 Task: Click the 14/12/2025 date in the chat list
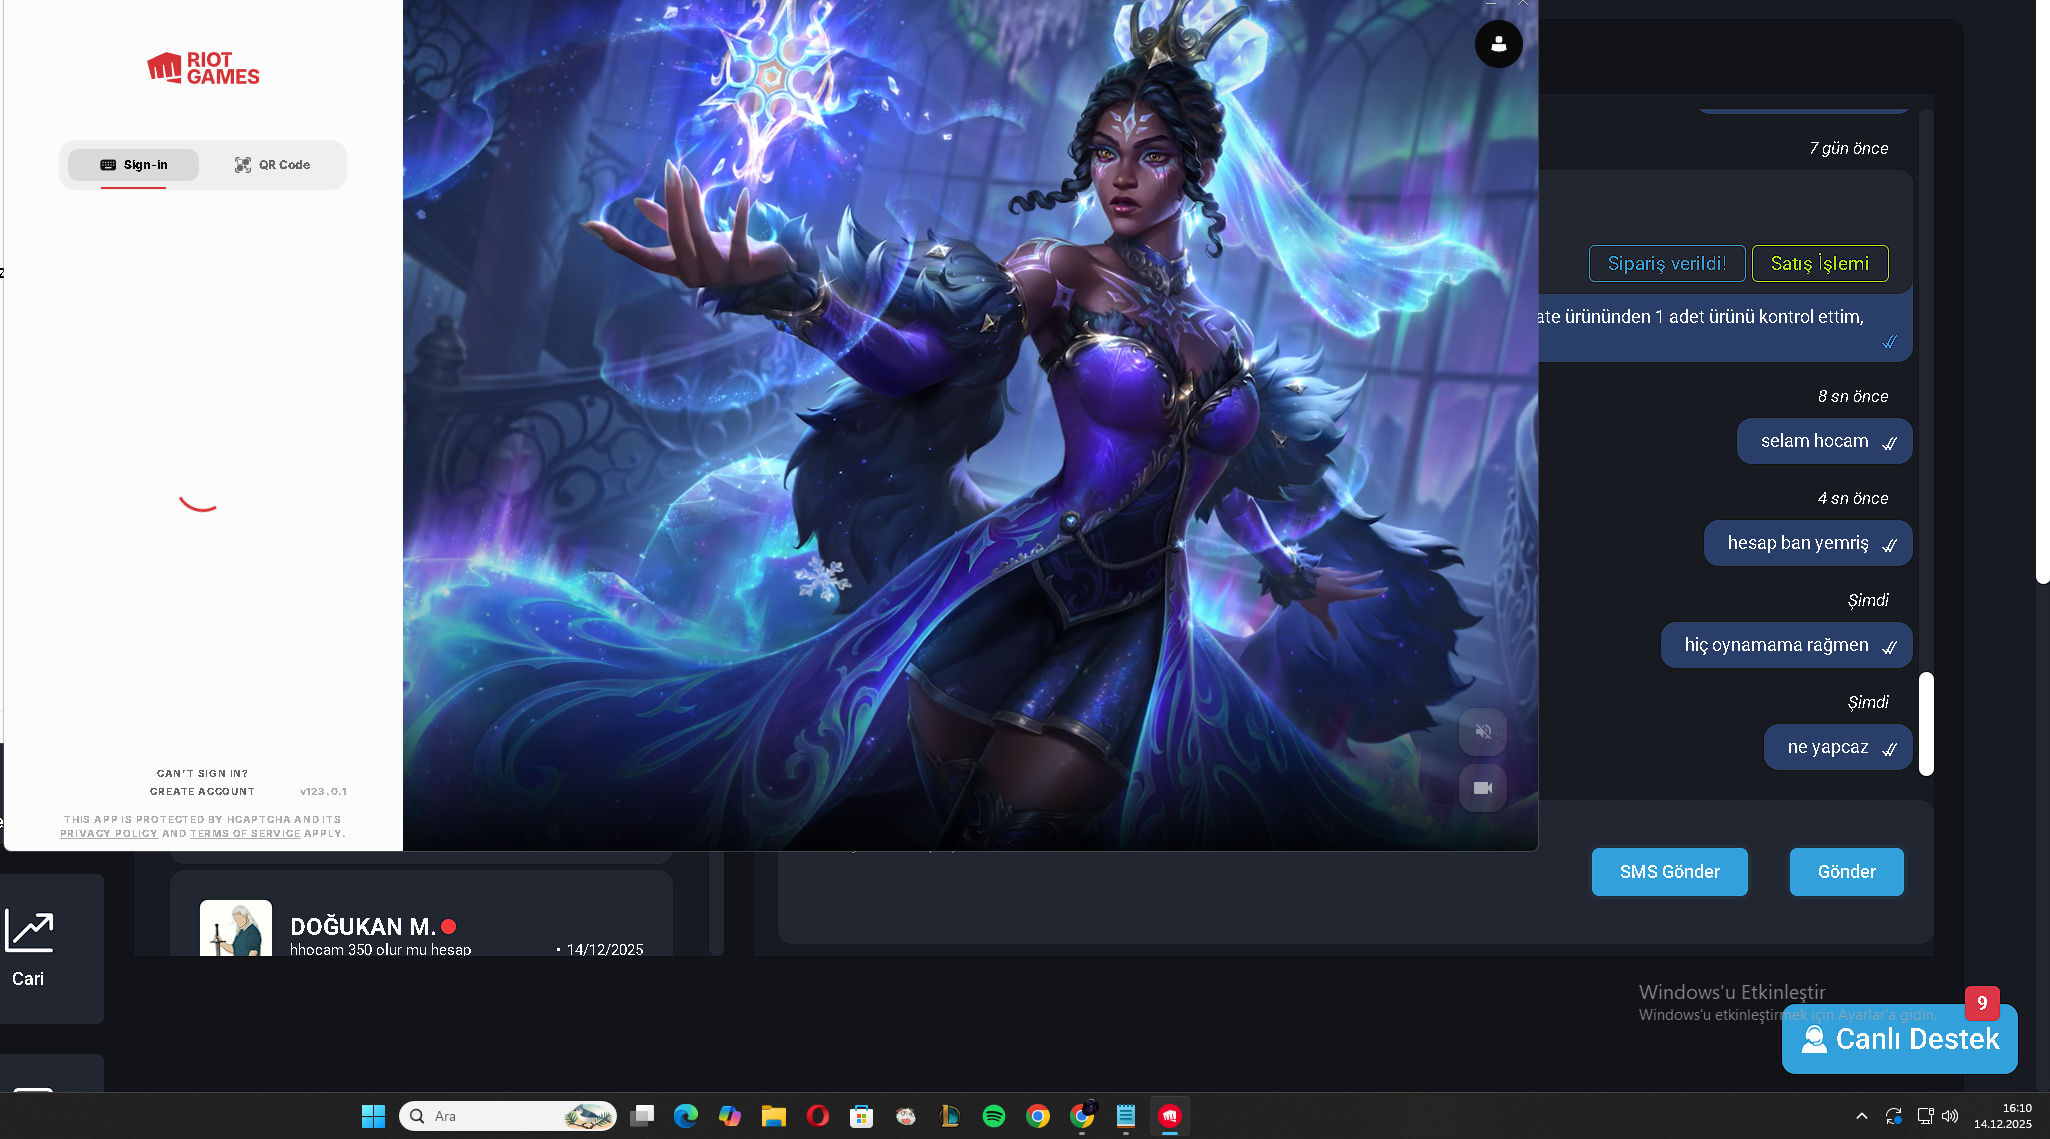click(x=605, y=949)
